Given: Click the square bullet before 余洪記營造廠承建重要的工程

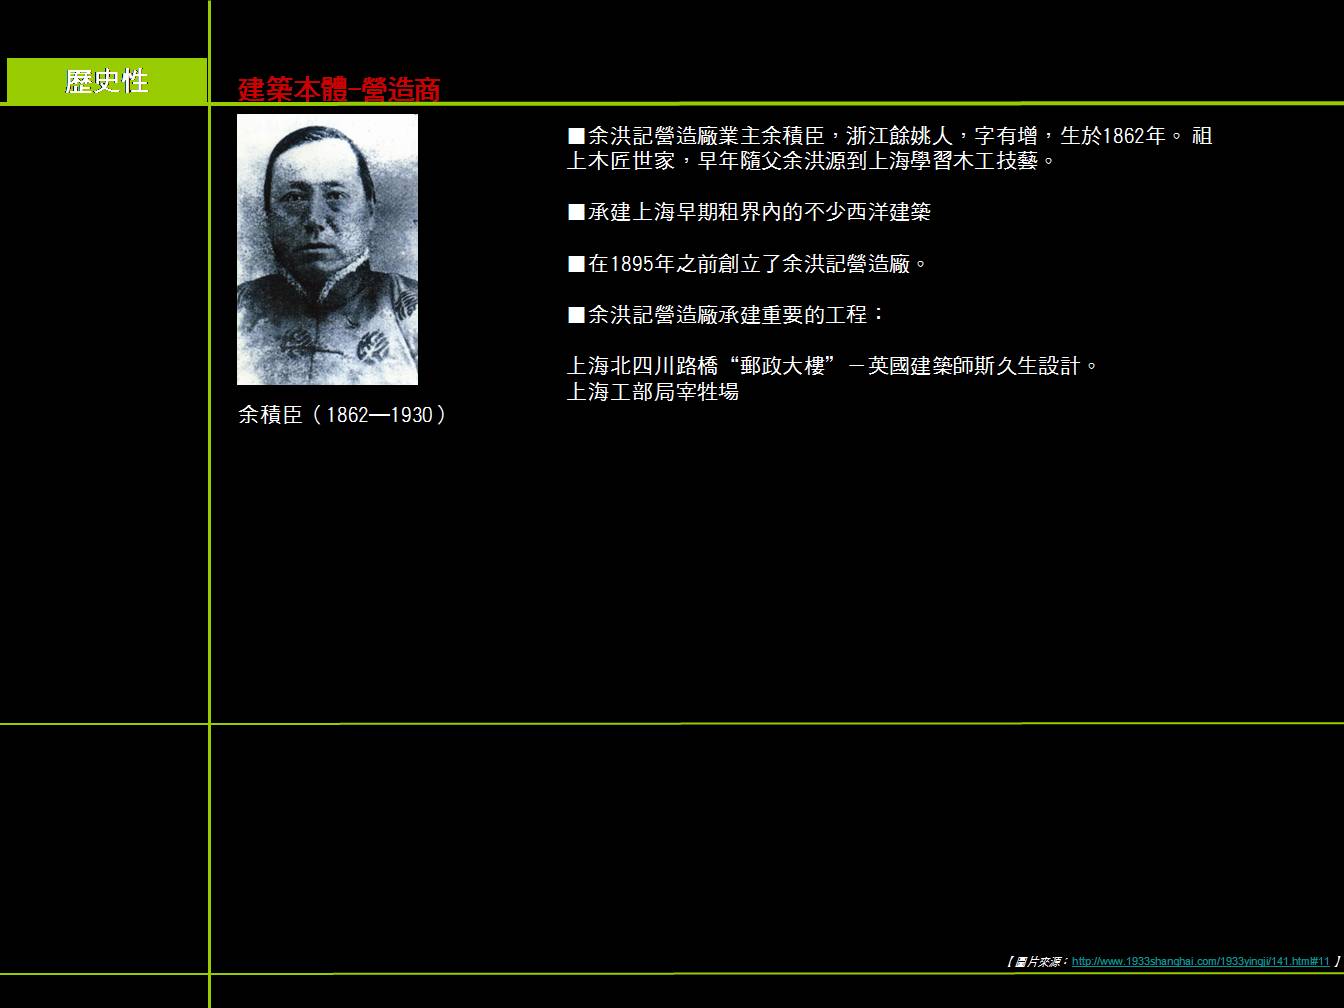Looking at the screenshot, I should [576, 315].
